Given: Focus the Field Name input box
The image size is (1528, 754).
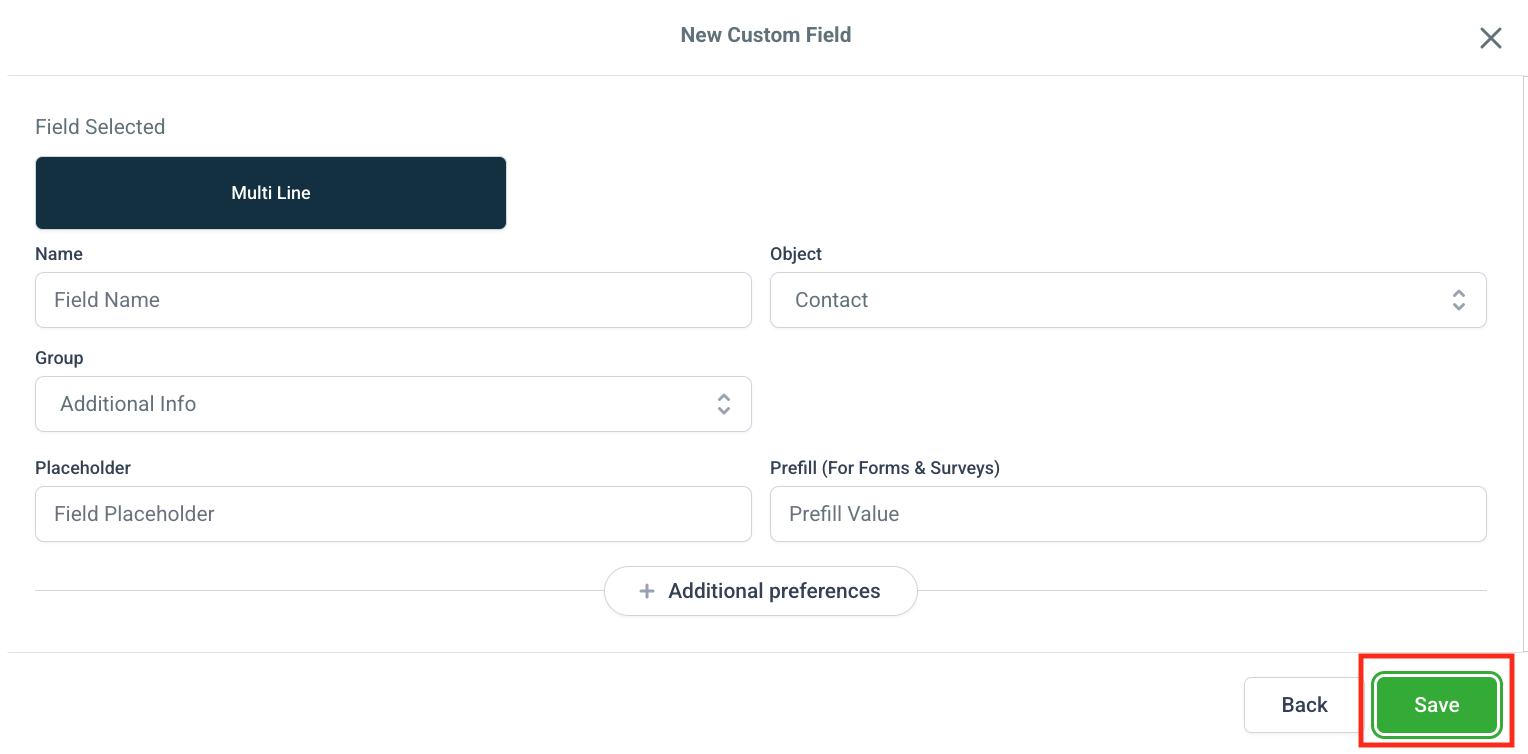Looking at the screenshot, I should [x=393, y=300].
